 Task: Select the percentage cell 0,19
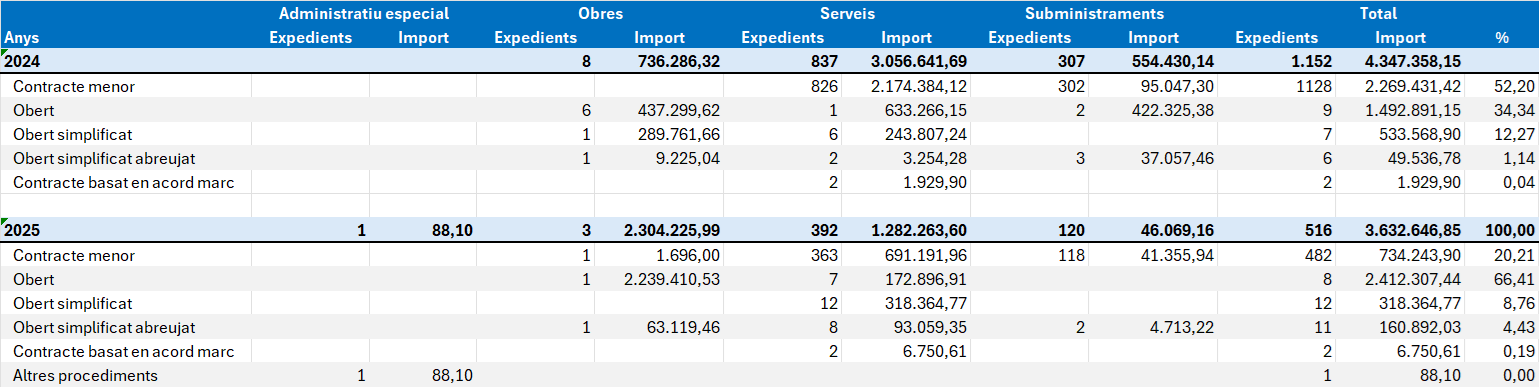pyautogui.click(x=1520, y=351)
